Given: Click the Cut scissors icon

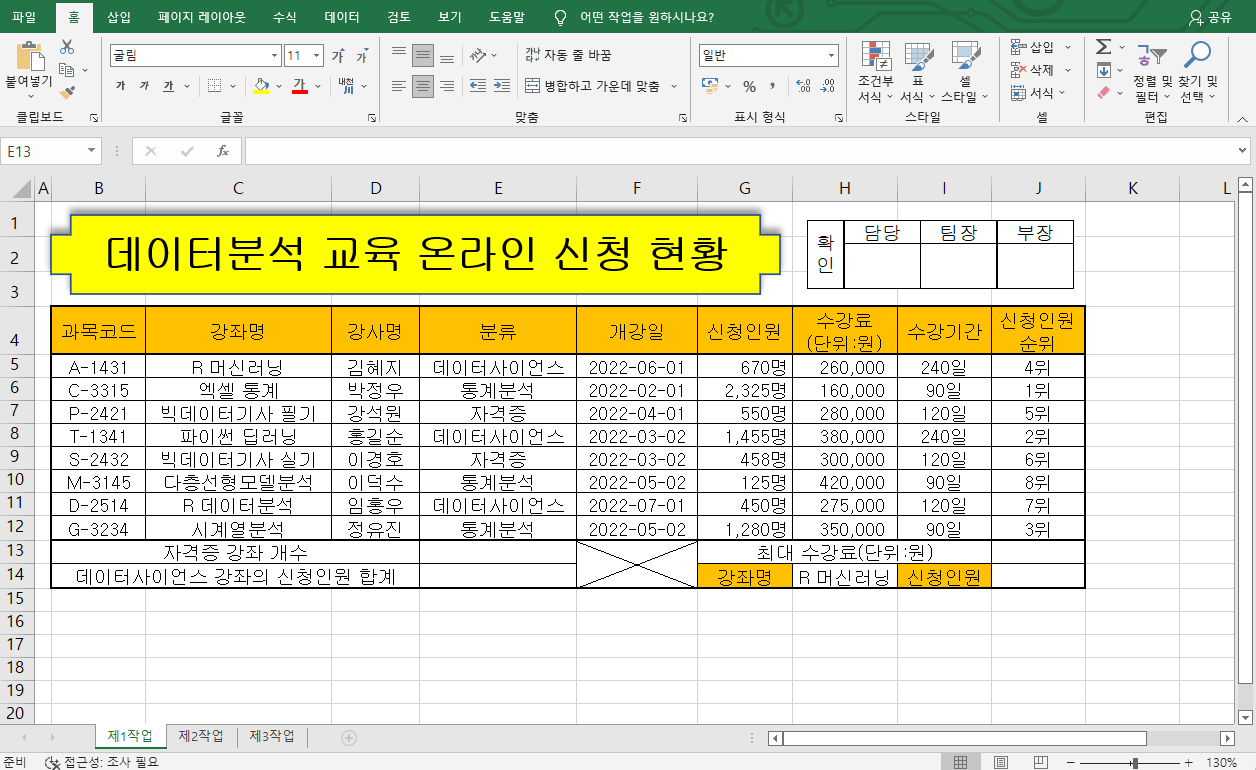Looking at the screenshot, I should click(67, 47).
